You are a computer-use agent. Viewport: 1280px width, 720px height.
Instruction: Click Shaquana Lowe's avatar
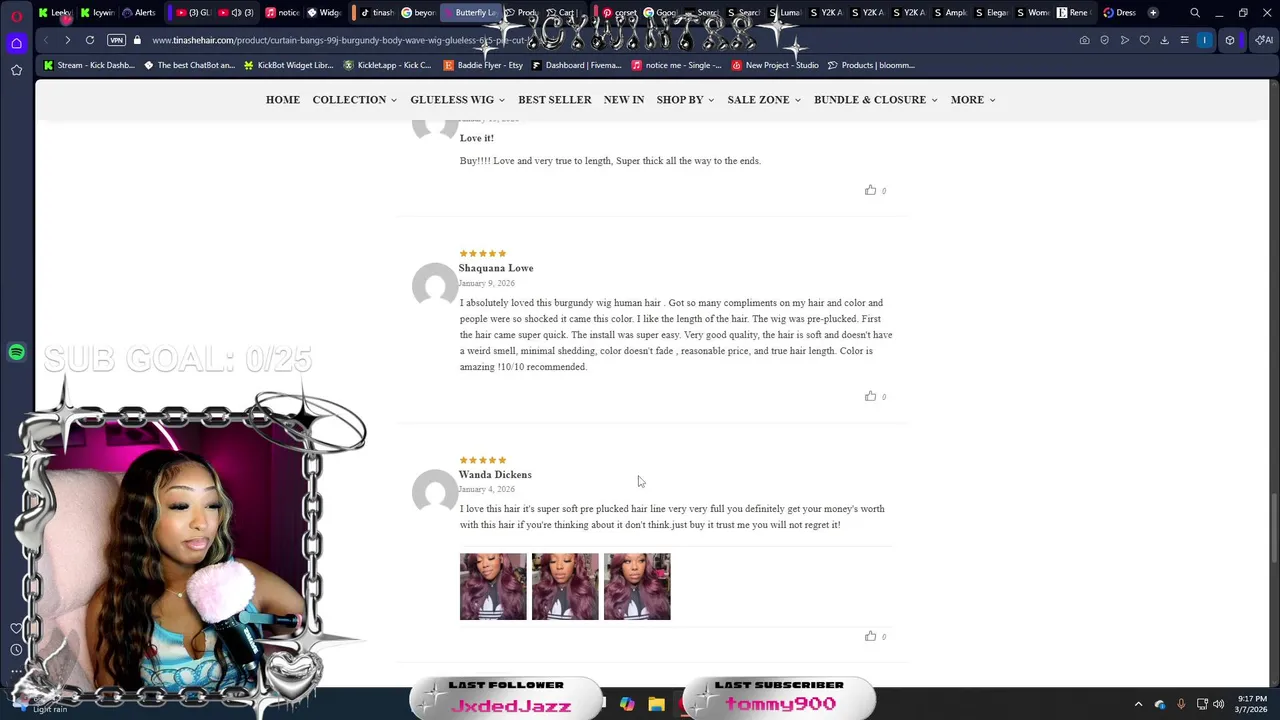point(435,286)
